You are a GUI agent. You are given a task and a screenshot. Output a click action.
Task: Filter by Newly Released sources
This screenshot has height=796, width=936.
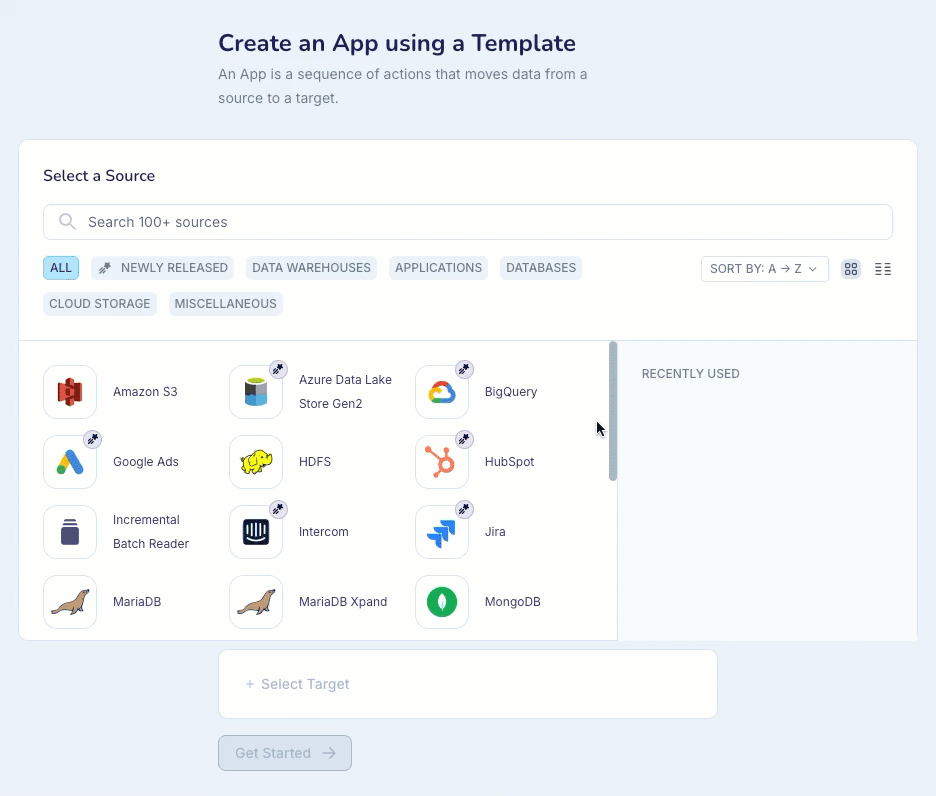pyautogui.click(x=162, y=268)
